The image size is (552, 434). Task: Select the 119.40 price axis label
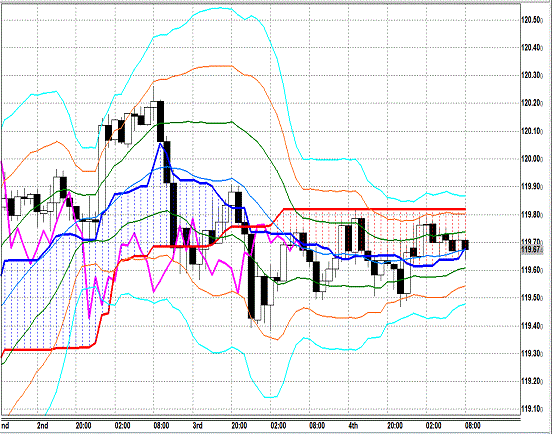[x=532, y=326]
